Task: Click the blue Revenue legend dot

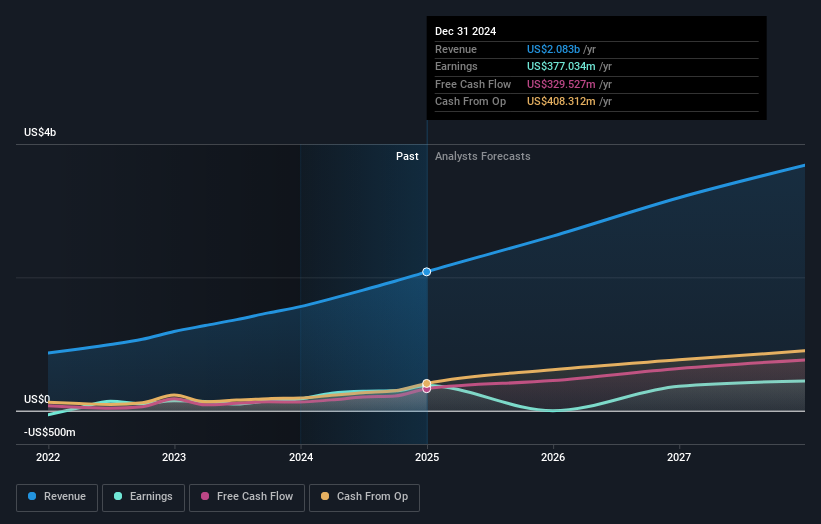Action: tap(32, 496)
